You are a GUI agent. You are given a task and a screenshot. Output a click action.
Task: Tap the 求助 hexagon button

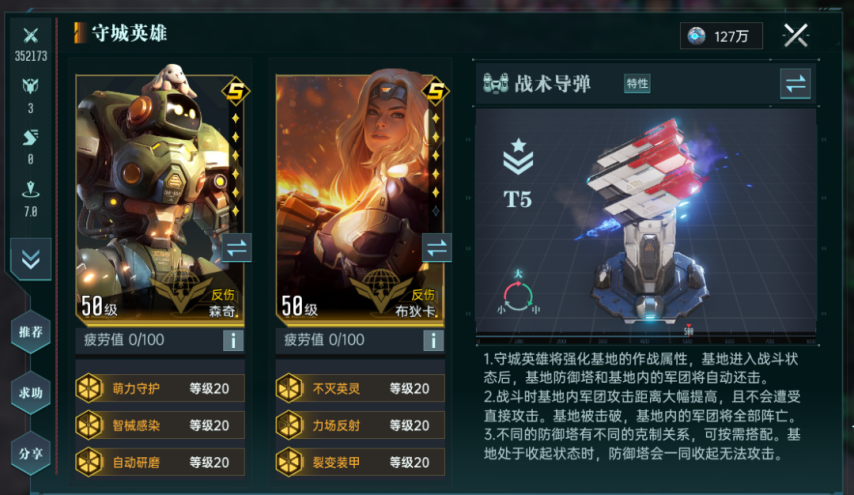pos(30,393)
